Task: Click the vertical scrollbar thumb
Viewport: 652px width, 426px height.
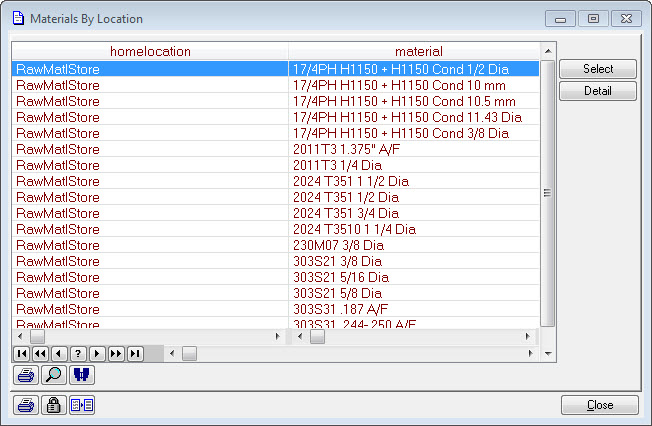Action: (548, 193)
